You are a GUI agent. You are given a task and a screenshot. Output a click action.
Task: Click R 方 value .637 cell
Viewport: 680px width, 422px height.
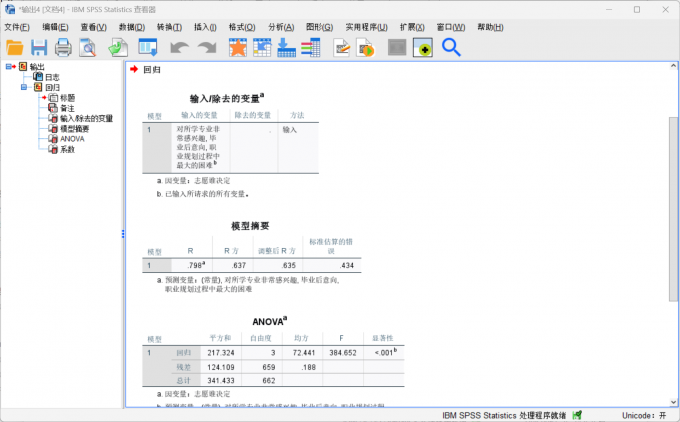(232, 265)
